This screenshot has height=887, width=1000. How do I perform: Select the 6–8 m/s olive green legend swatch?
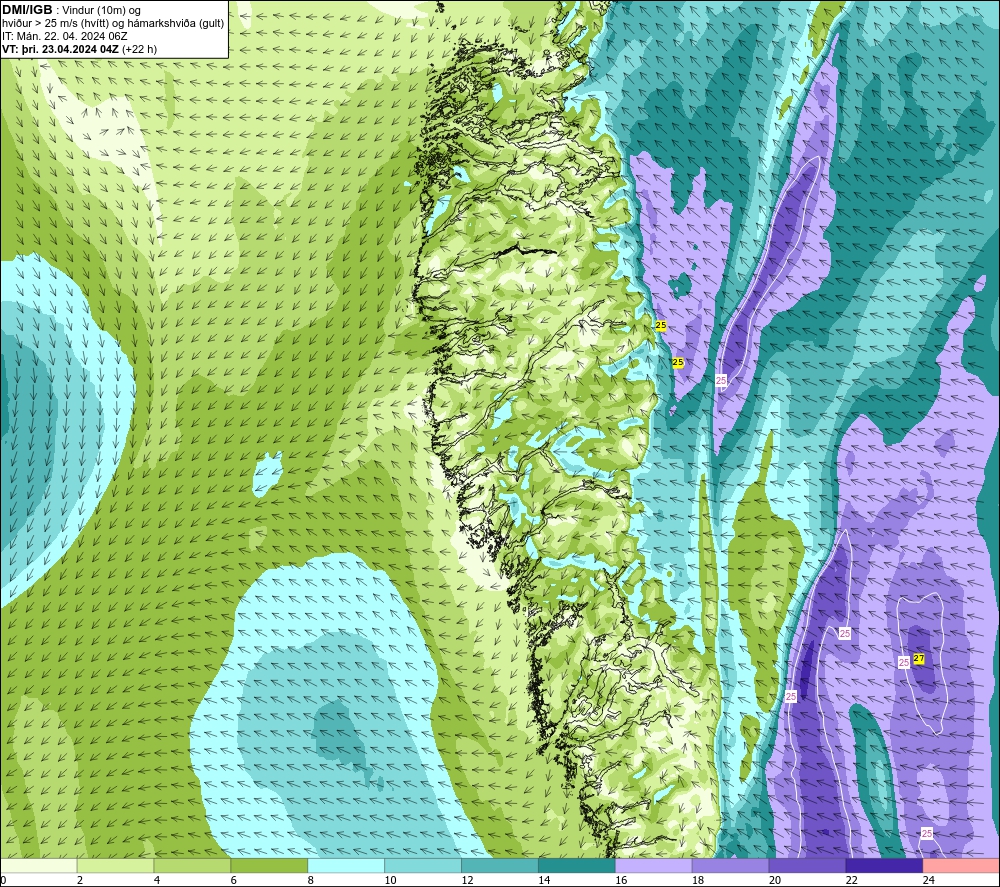[269, 865]
